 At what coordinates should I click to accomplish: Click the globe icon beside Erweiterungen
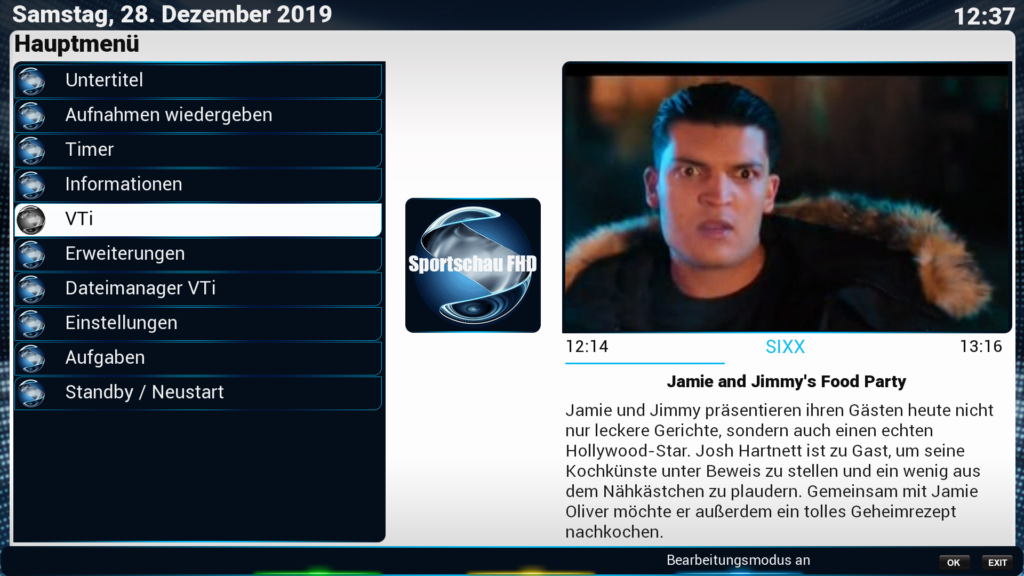click(x=31, y=254)
